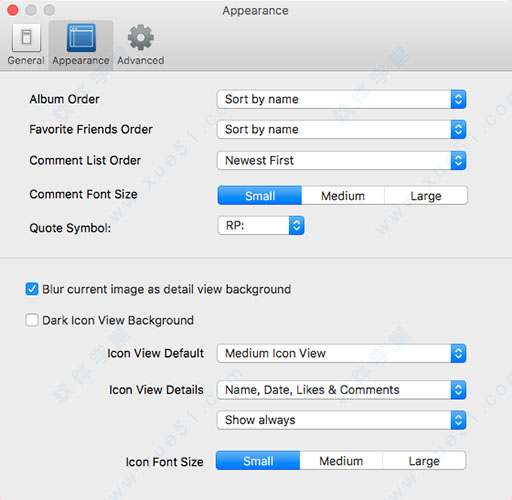Click the red close window button
Screen dimensions: 512x500
tap(13, 10)
